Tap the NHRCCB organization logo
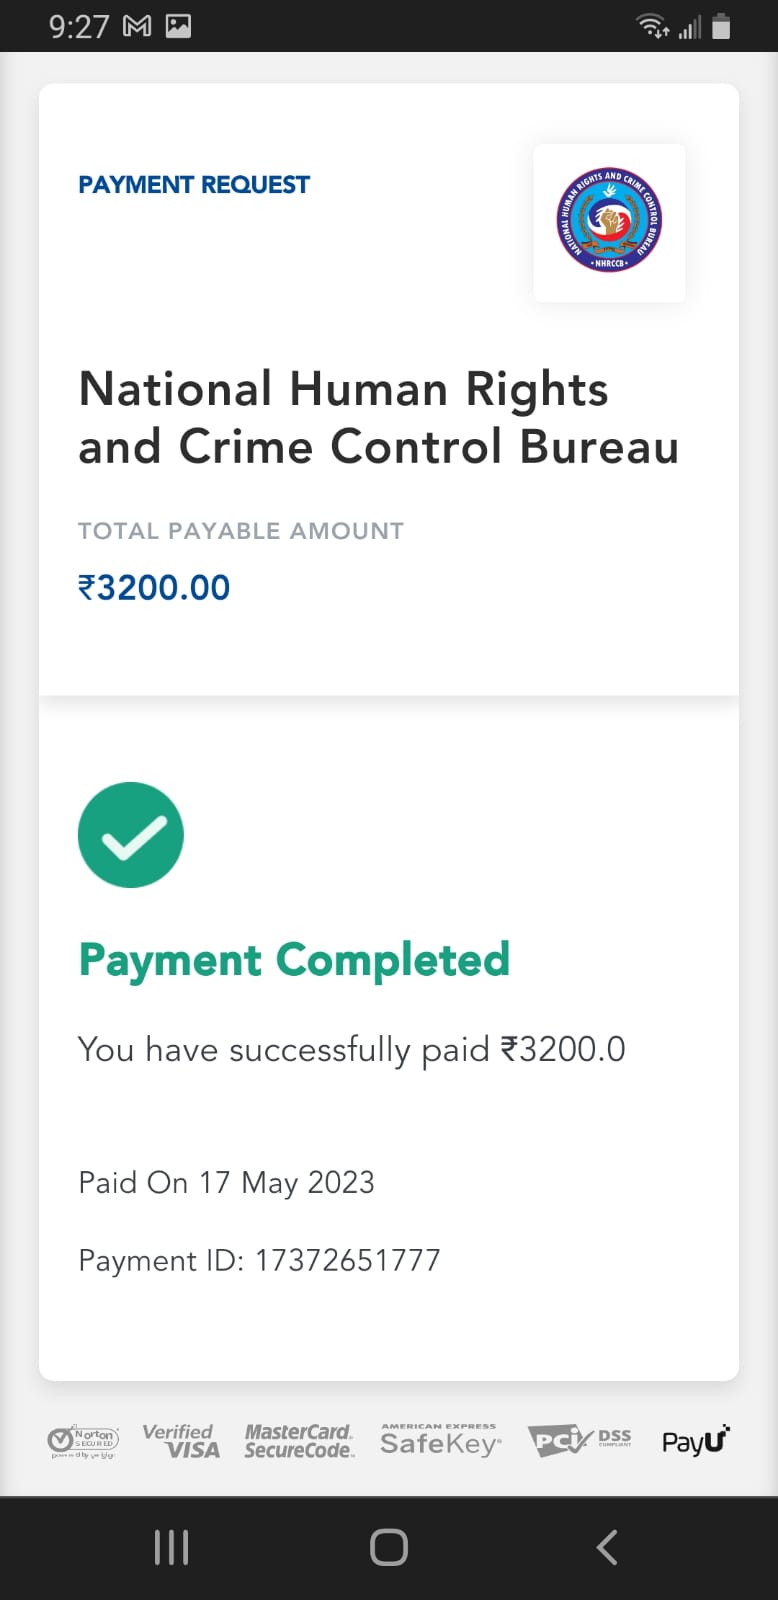Viewport: 778px width, 1600px height. pos(609,222)
